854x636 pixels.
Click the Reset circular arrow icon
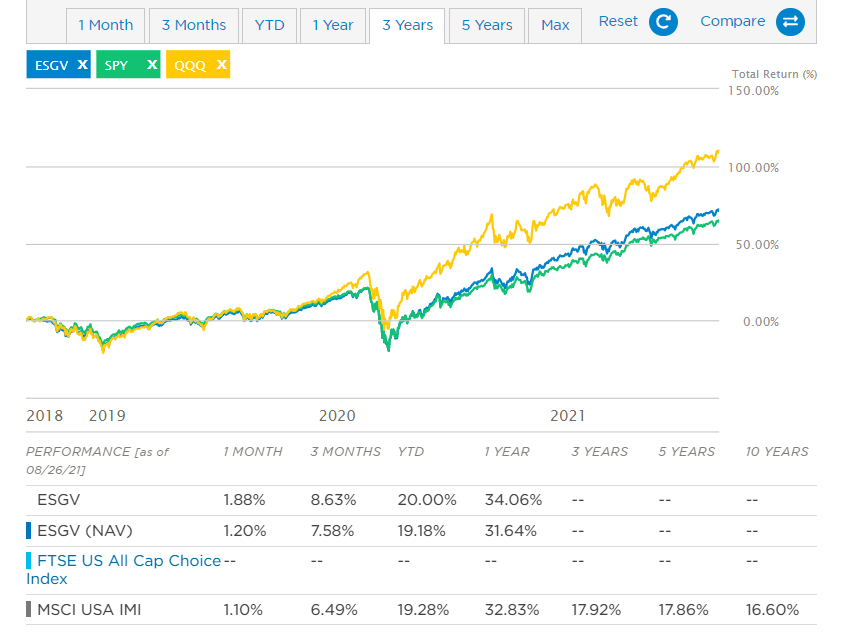pos(663,22)
